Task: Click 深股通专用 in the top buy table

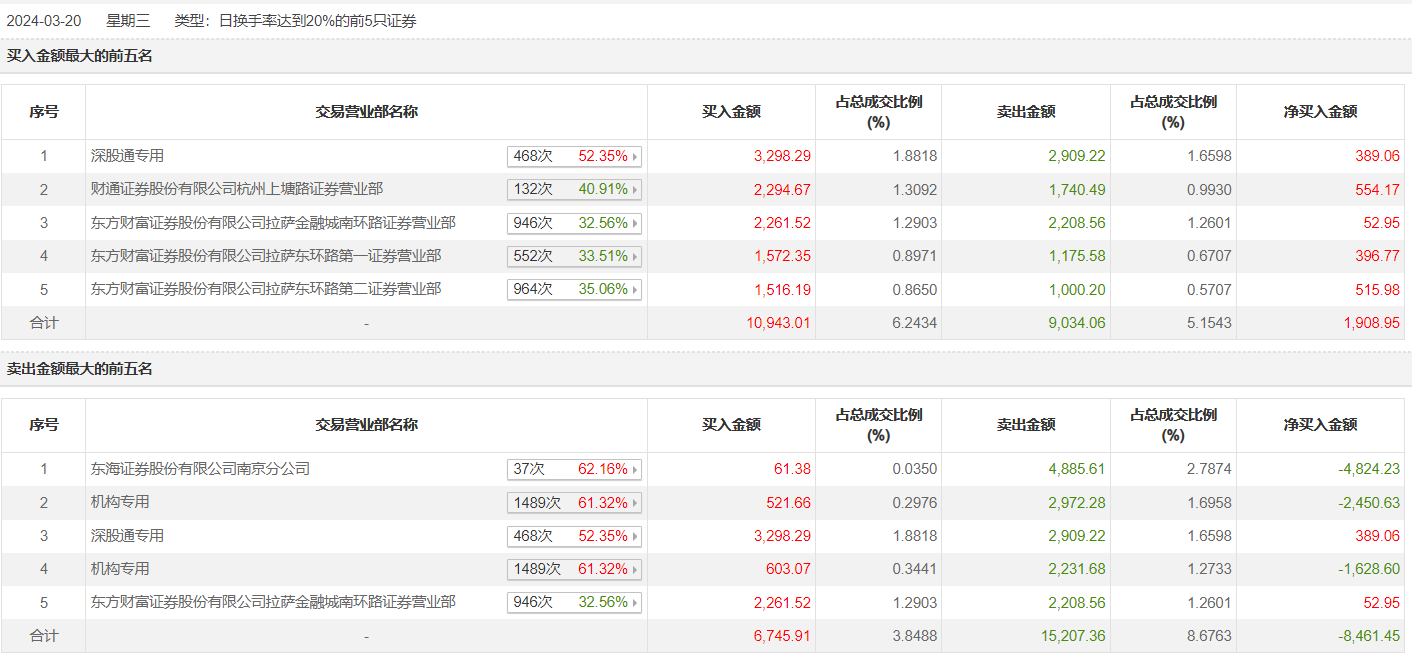Action: coord(127,156)
